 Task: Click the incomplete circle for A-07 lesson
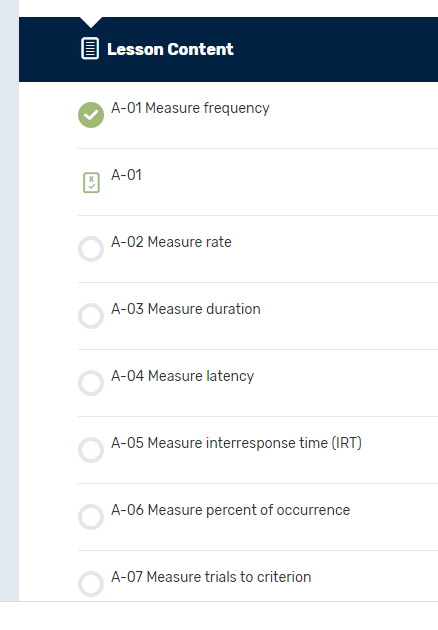pyautogui.click(x=91, y=584)
